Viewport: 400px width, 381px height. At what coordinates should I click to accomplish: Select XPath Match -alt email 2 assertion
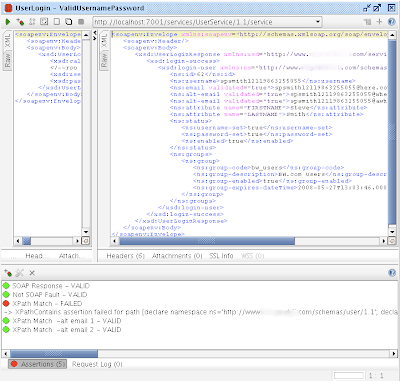62,330
